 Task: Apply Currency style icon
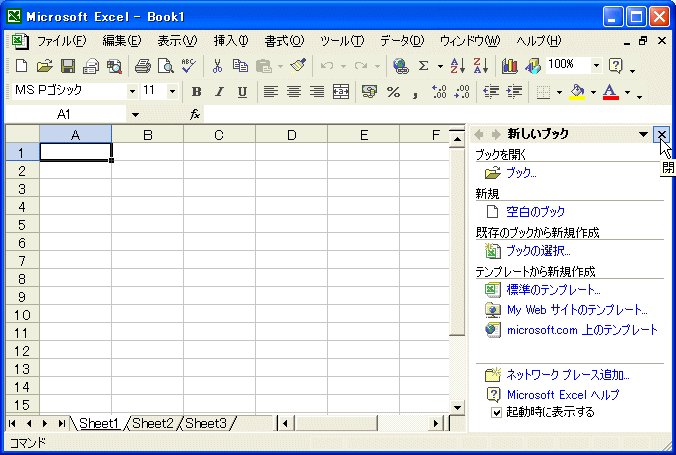(369, 91)
